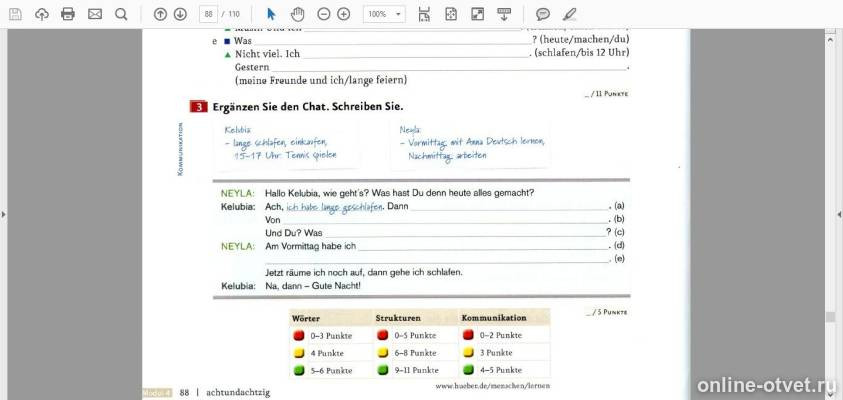The width and height of the screenshot is (843, 400).
Task: Expand the right side panel arrow
Action: pos(839,215)
